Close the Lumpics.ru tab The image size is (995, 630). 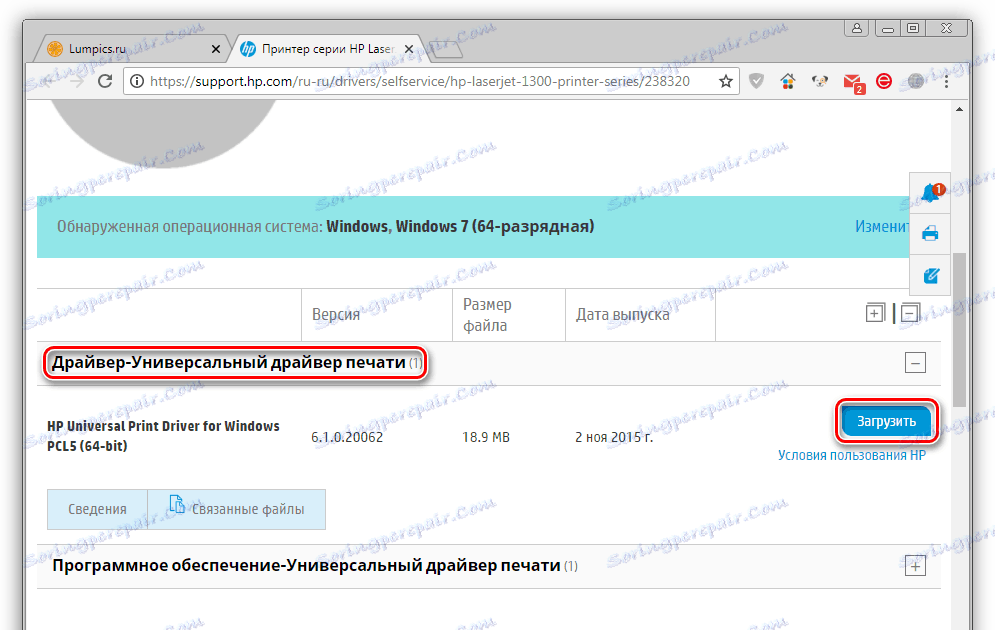point(216,49)
